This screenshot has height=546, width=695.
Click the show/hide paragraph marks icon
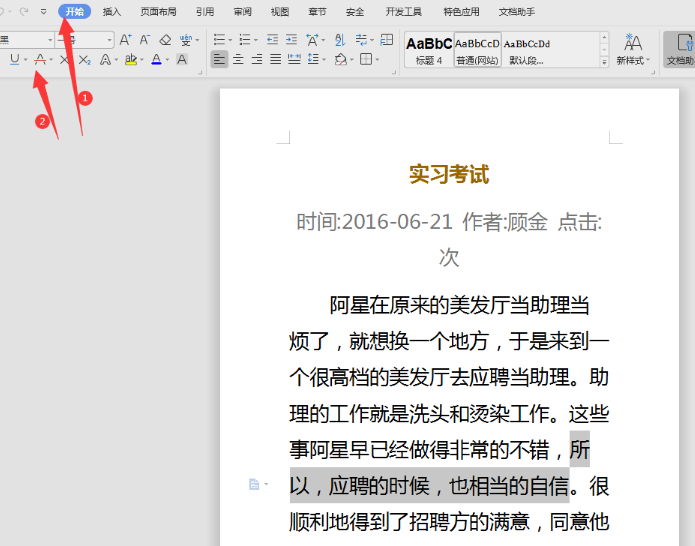coord(361,40)
